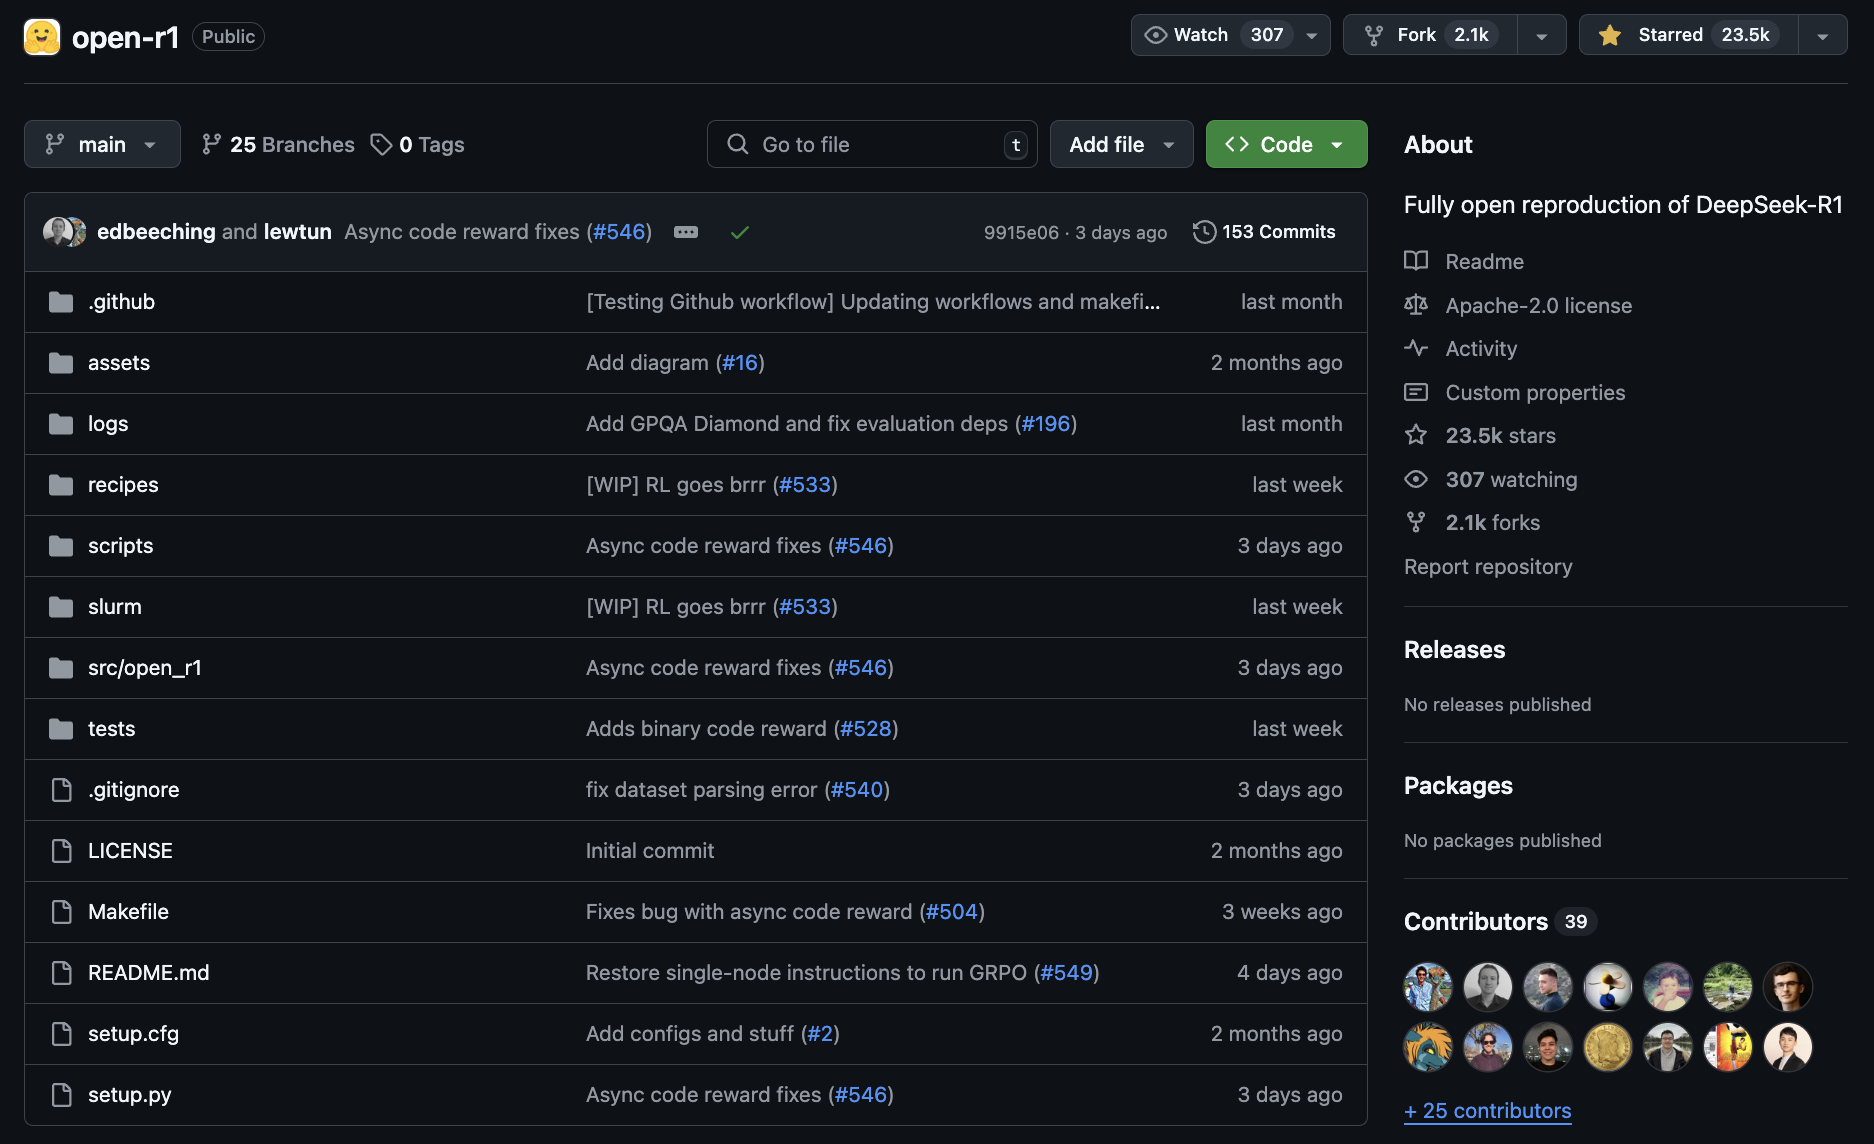Click the folder icon for assets
This screenshot has height=1144, width=1874.
[61, 363]
